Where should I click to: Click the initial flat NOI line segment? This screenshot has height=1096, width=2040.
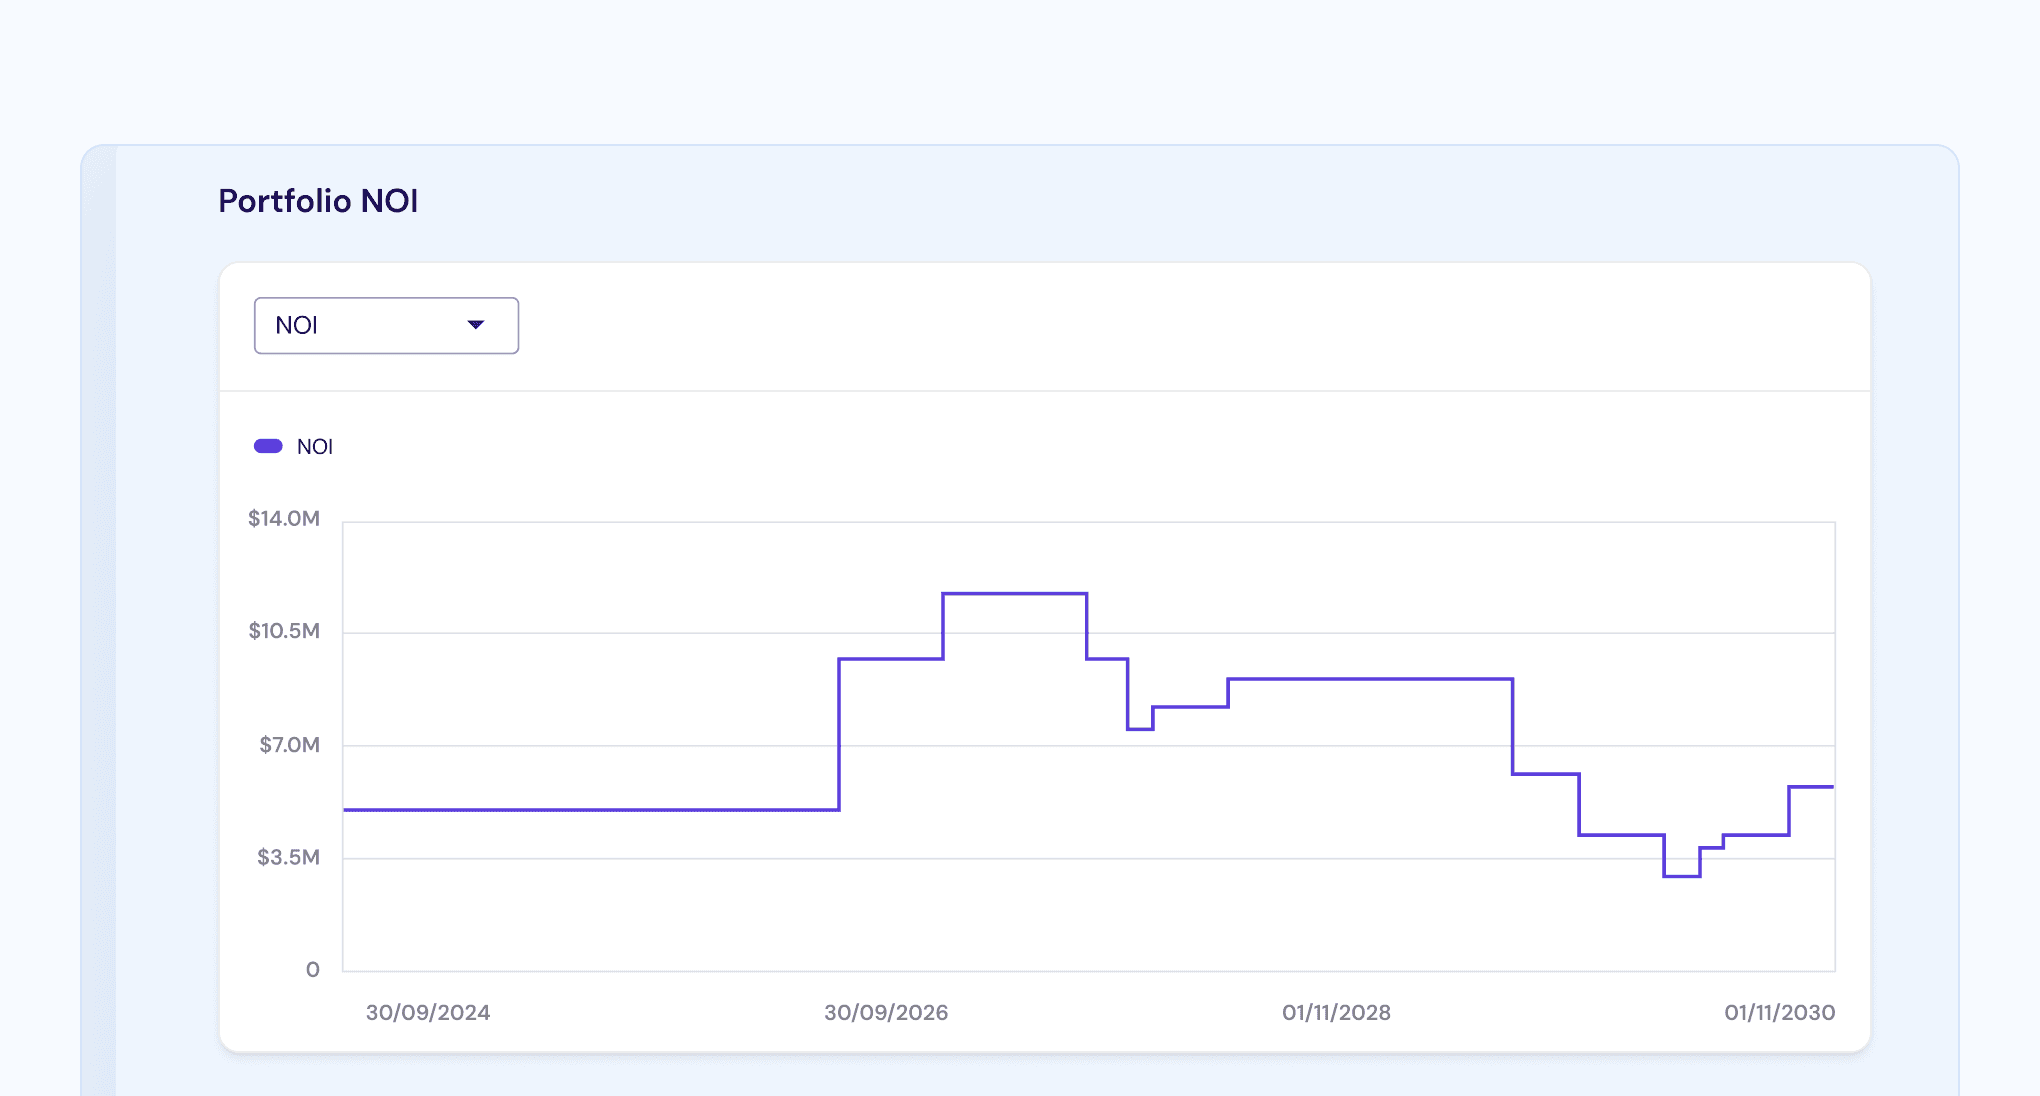click(590, 810)
